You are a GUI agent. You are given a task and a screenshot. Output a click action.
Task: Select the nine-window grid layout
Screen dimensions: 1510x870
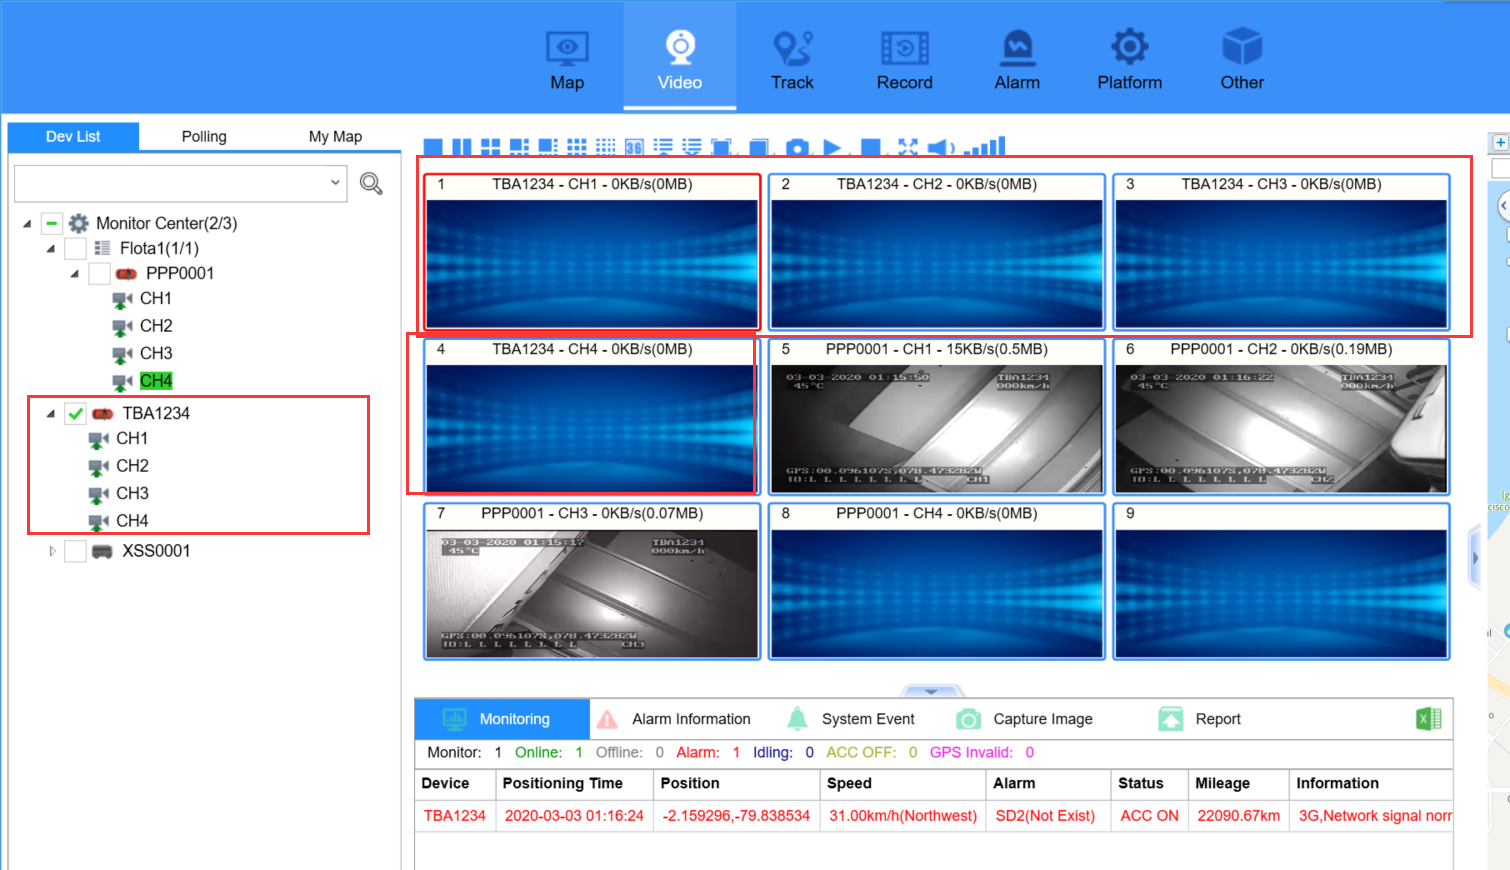pyautogui.click(x=577, y=147)
